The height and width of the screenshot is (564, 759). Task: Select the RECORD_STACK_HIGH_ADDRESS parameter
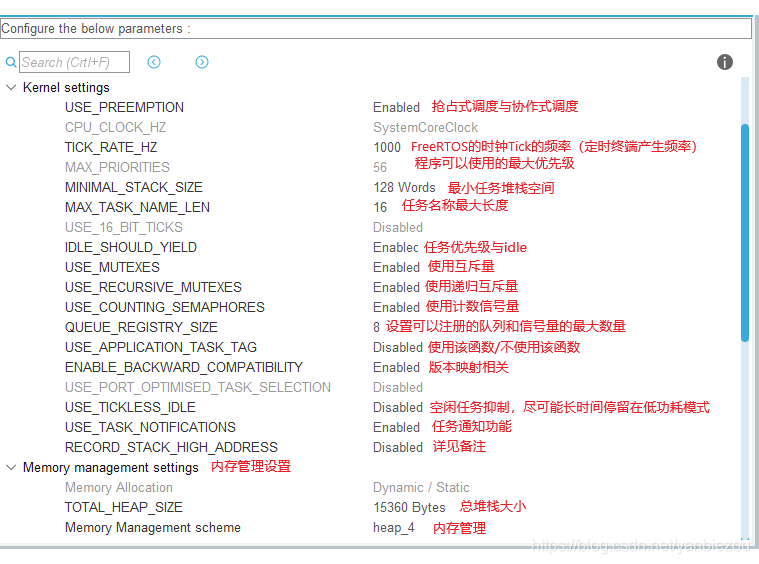(171, 447)
